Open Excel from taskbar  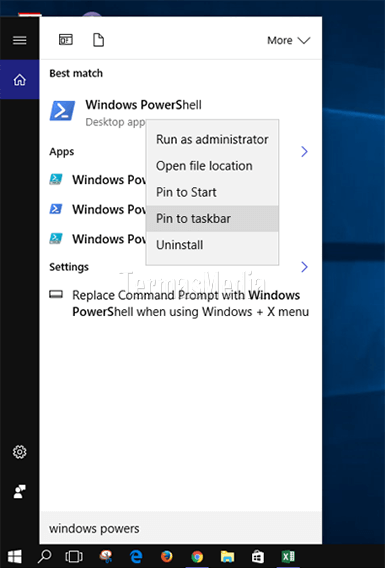click(288, 556)
